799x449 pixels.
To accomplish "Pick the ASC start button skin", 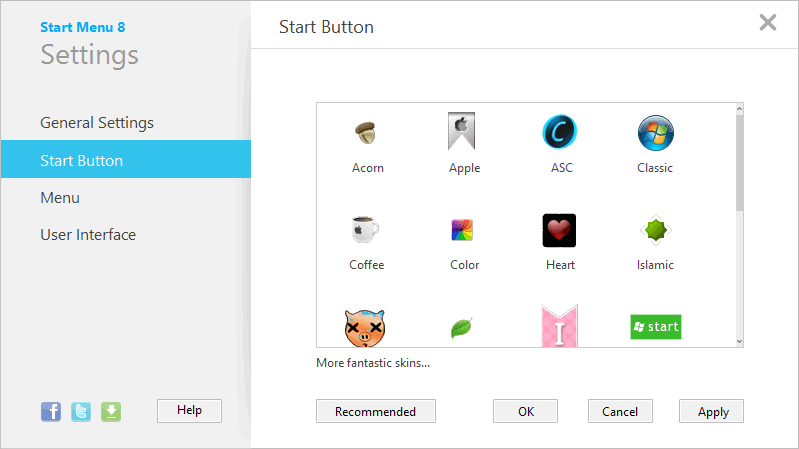I will point(560,132).
